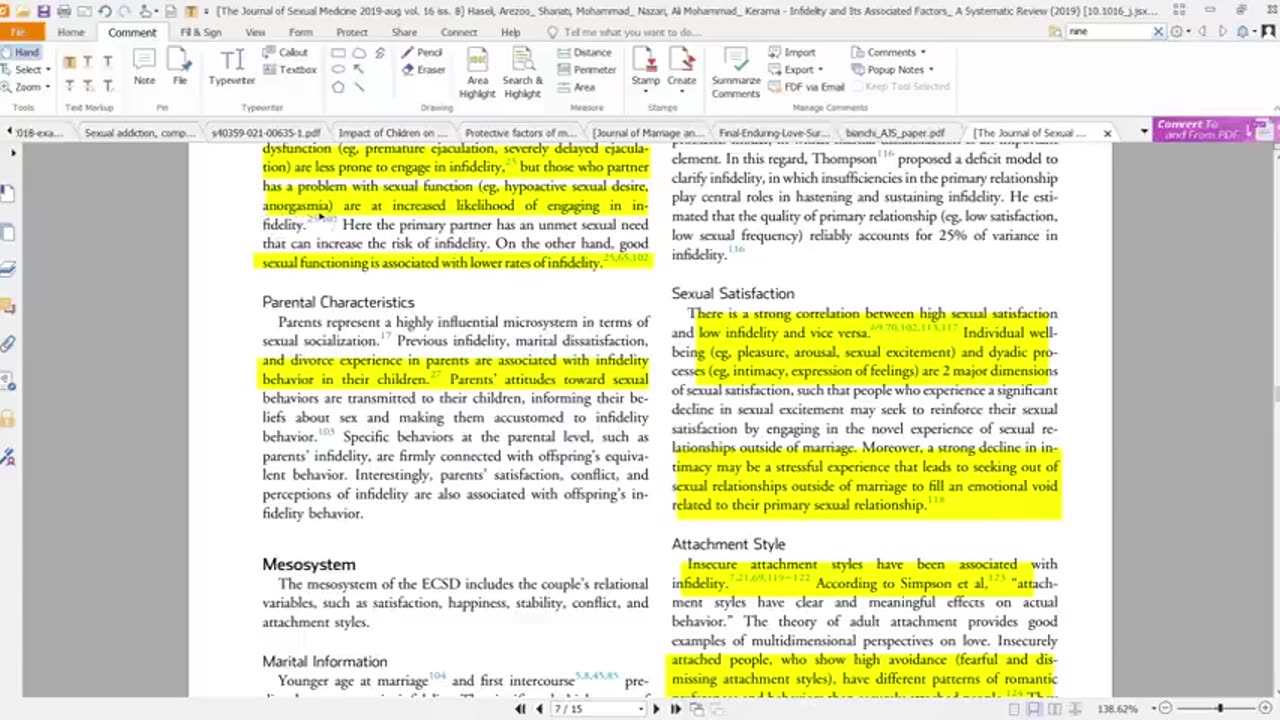Expand the Popup Notes dropdown

click(x=930, y=70)
